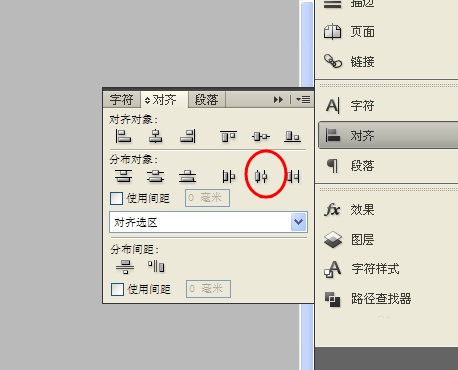This screenshot has width=458, height=370.
Task: Click spacing field under 分布对象
Action: (x=207, y=198)
